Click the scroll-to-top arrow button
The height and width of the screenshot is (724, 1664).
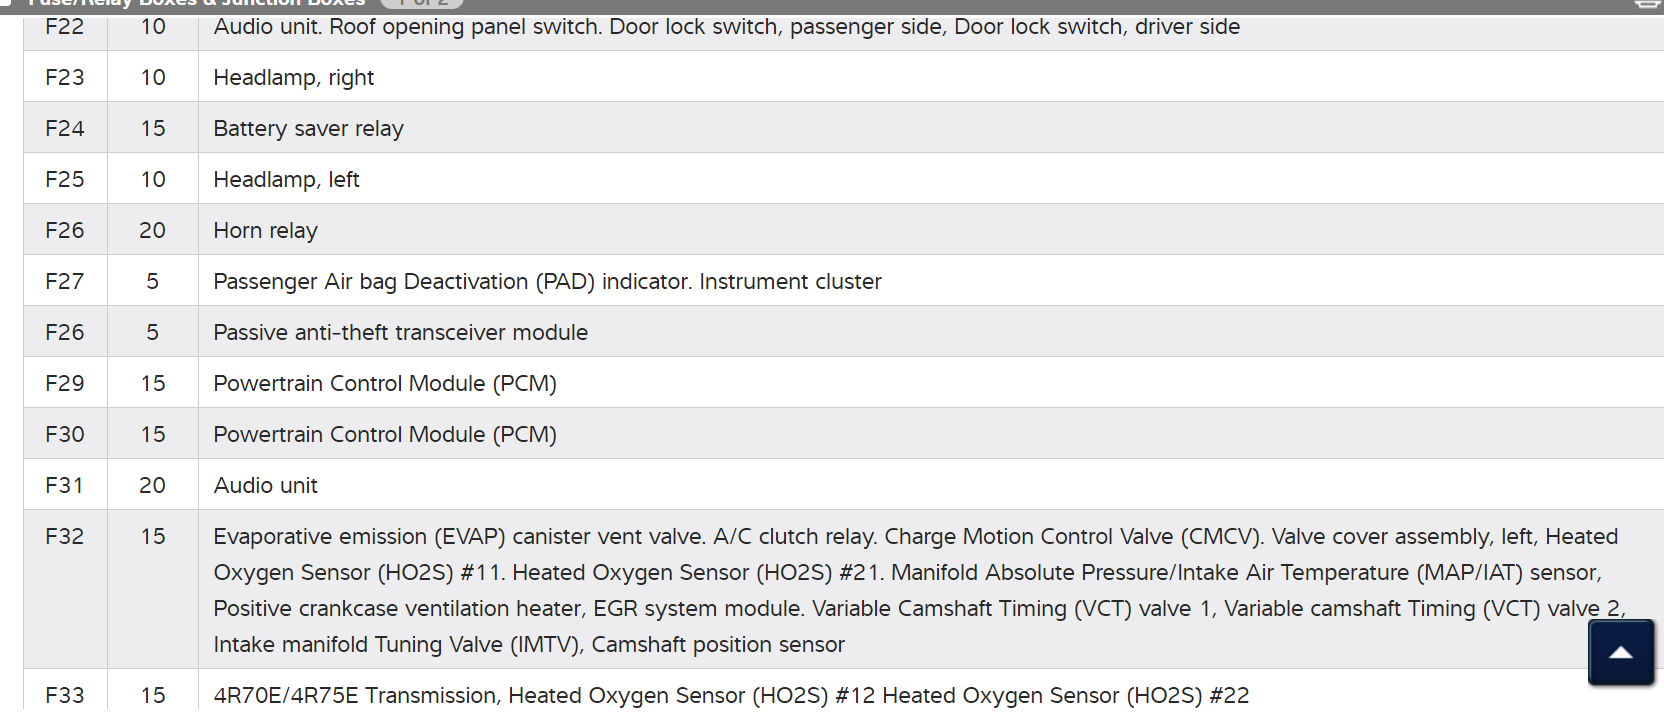click(1621, 653)
